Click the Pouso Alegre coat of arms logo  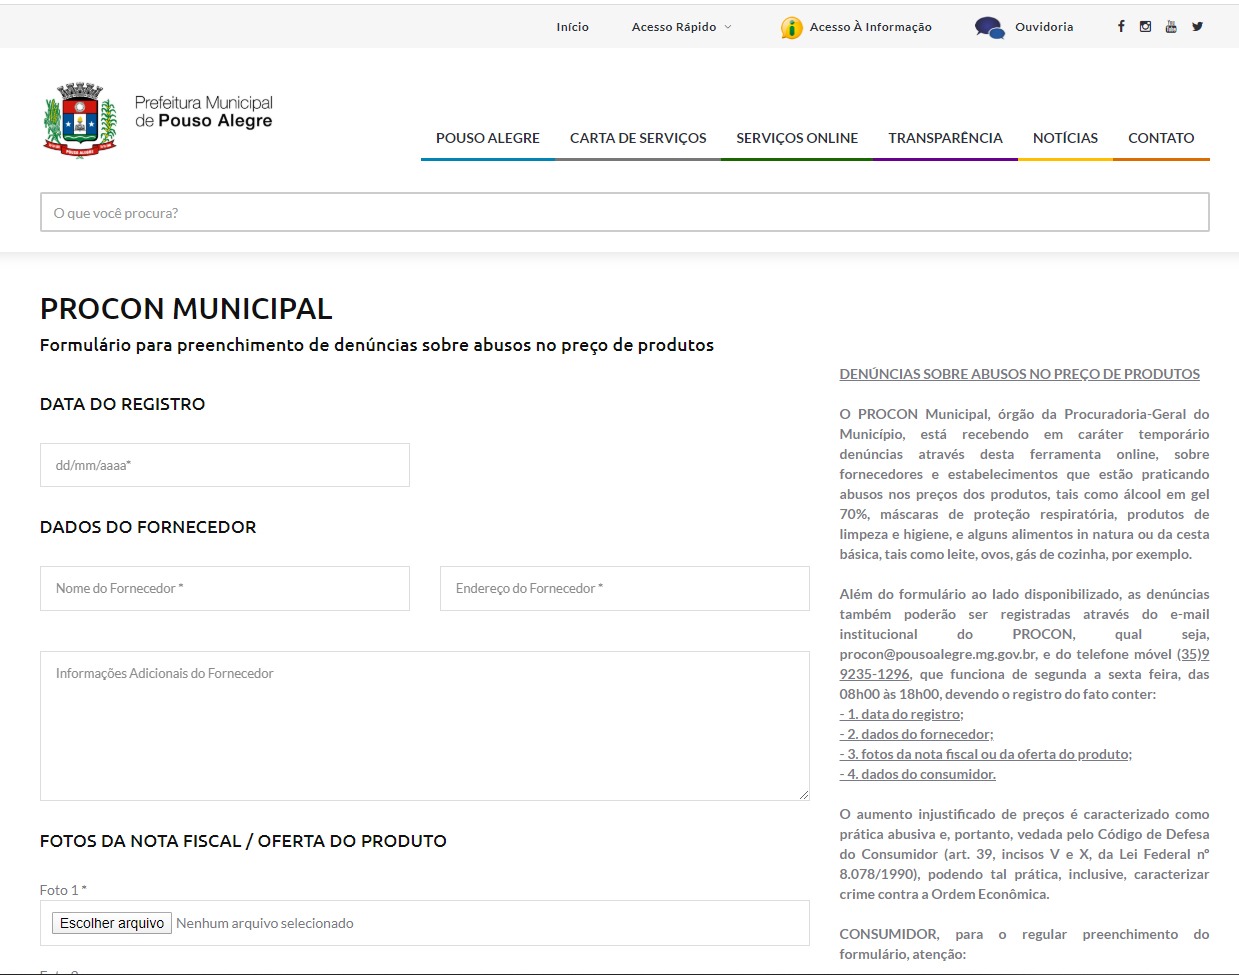(x=80, y=121)
